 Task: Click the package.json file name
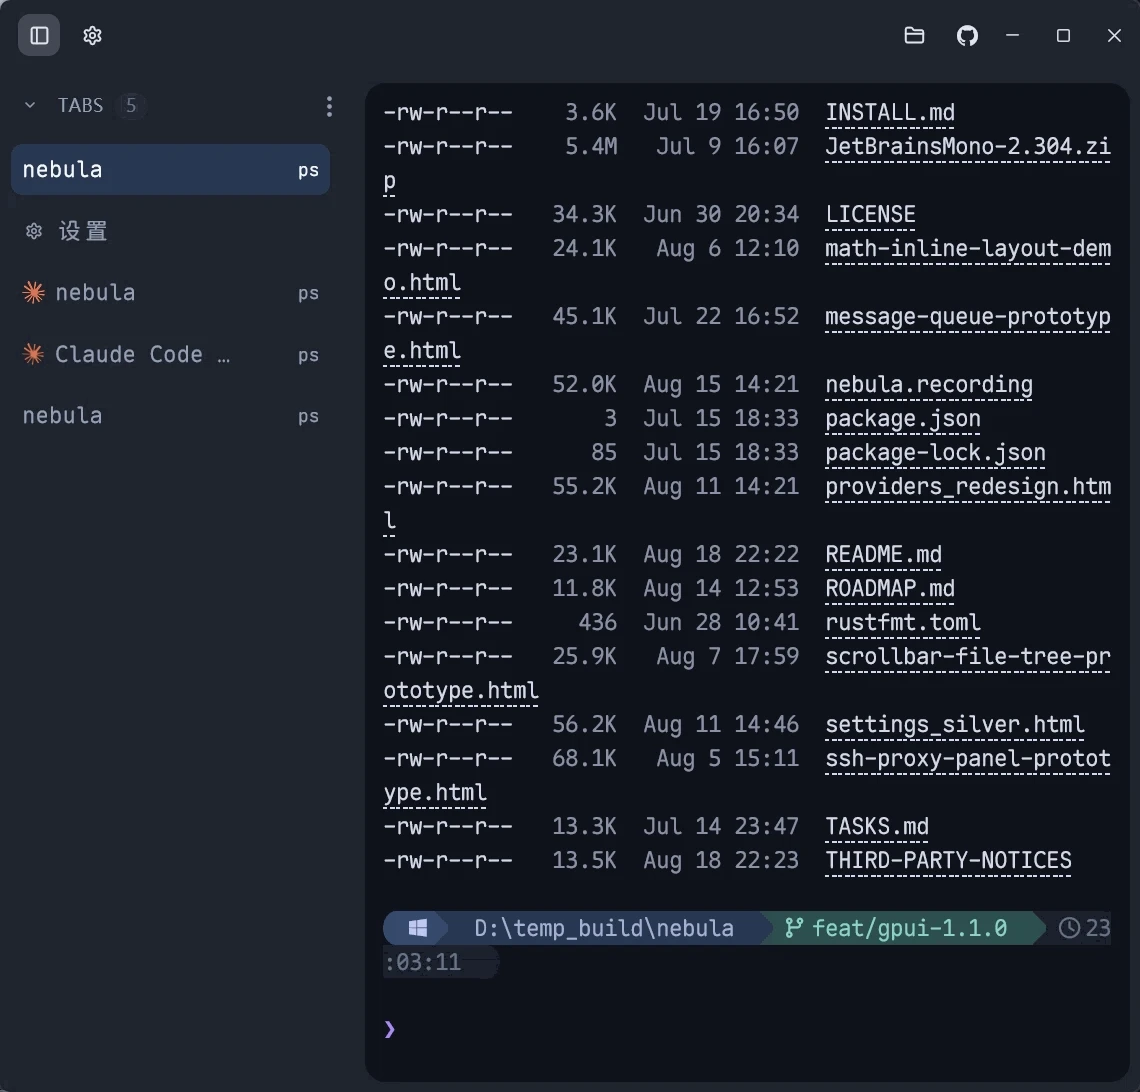tap(903, 419)
